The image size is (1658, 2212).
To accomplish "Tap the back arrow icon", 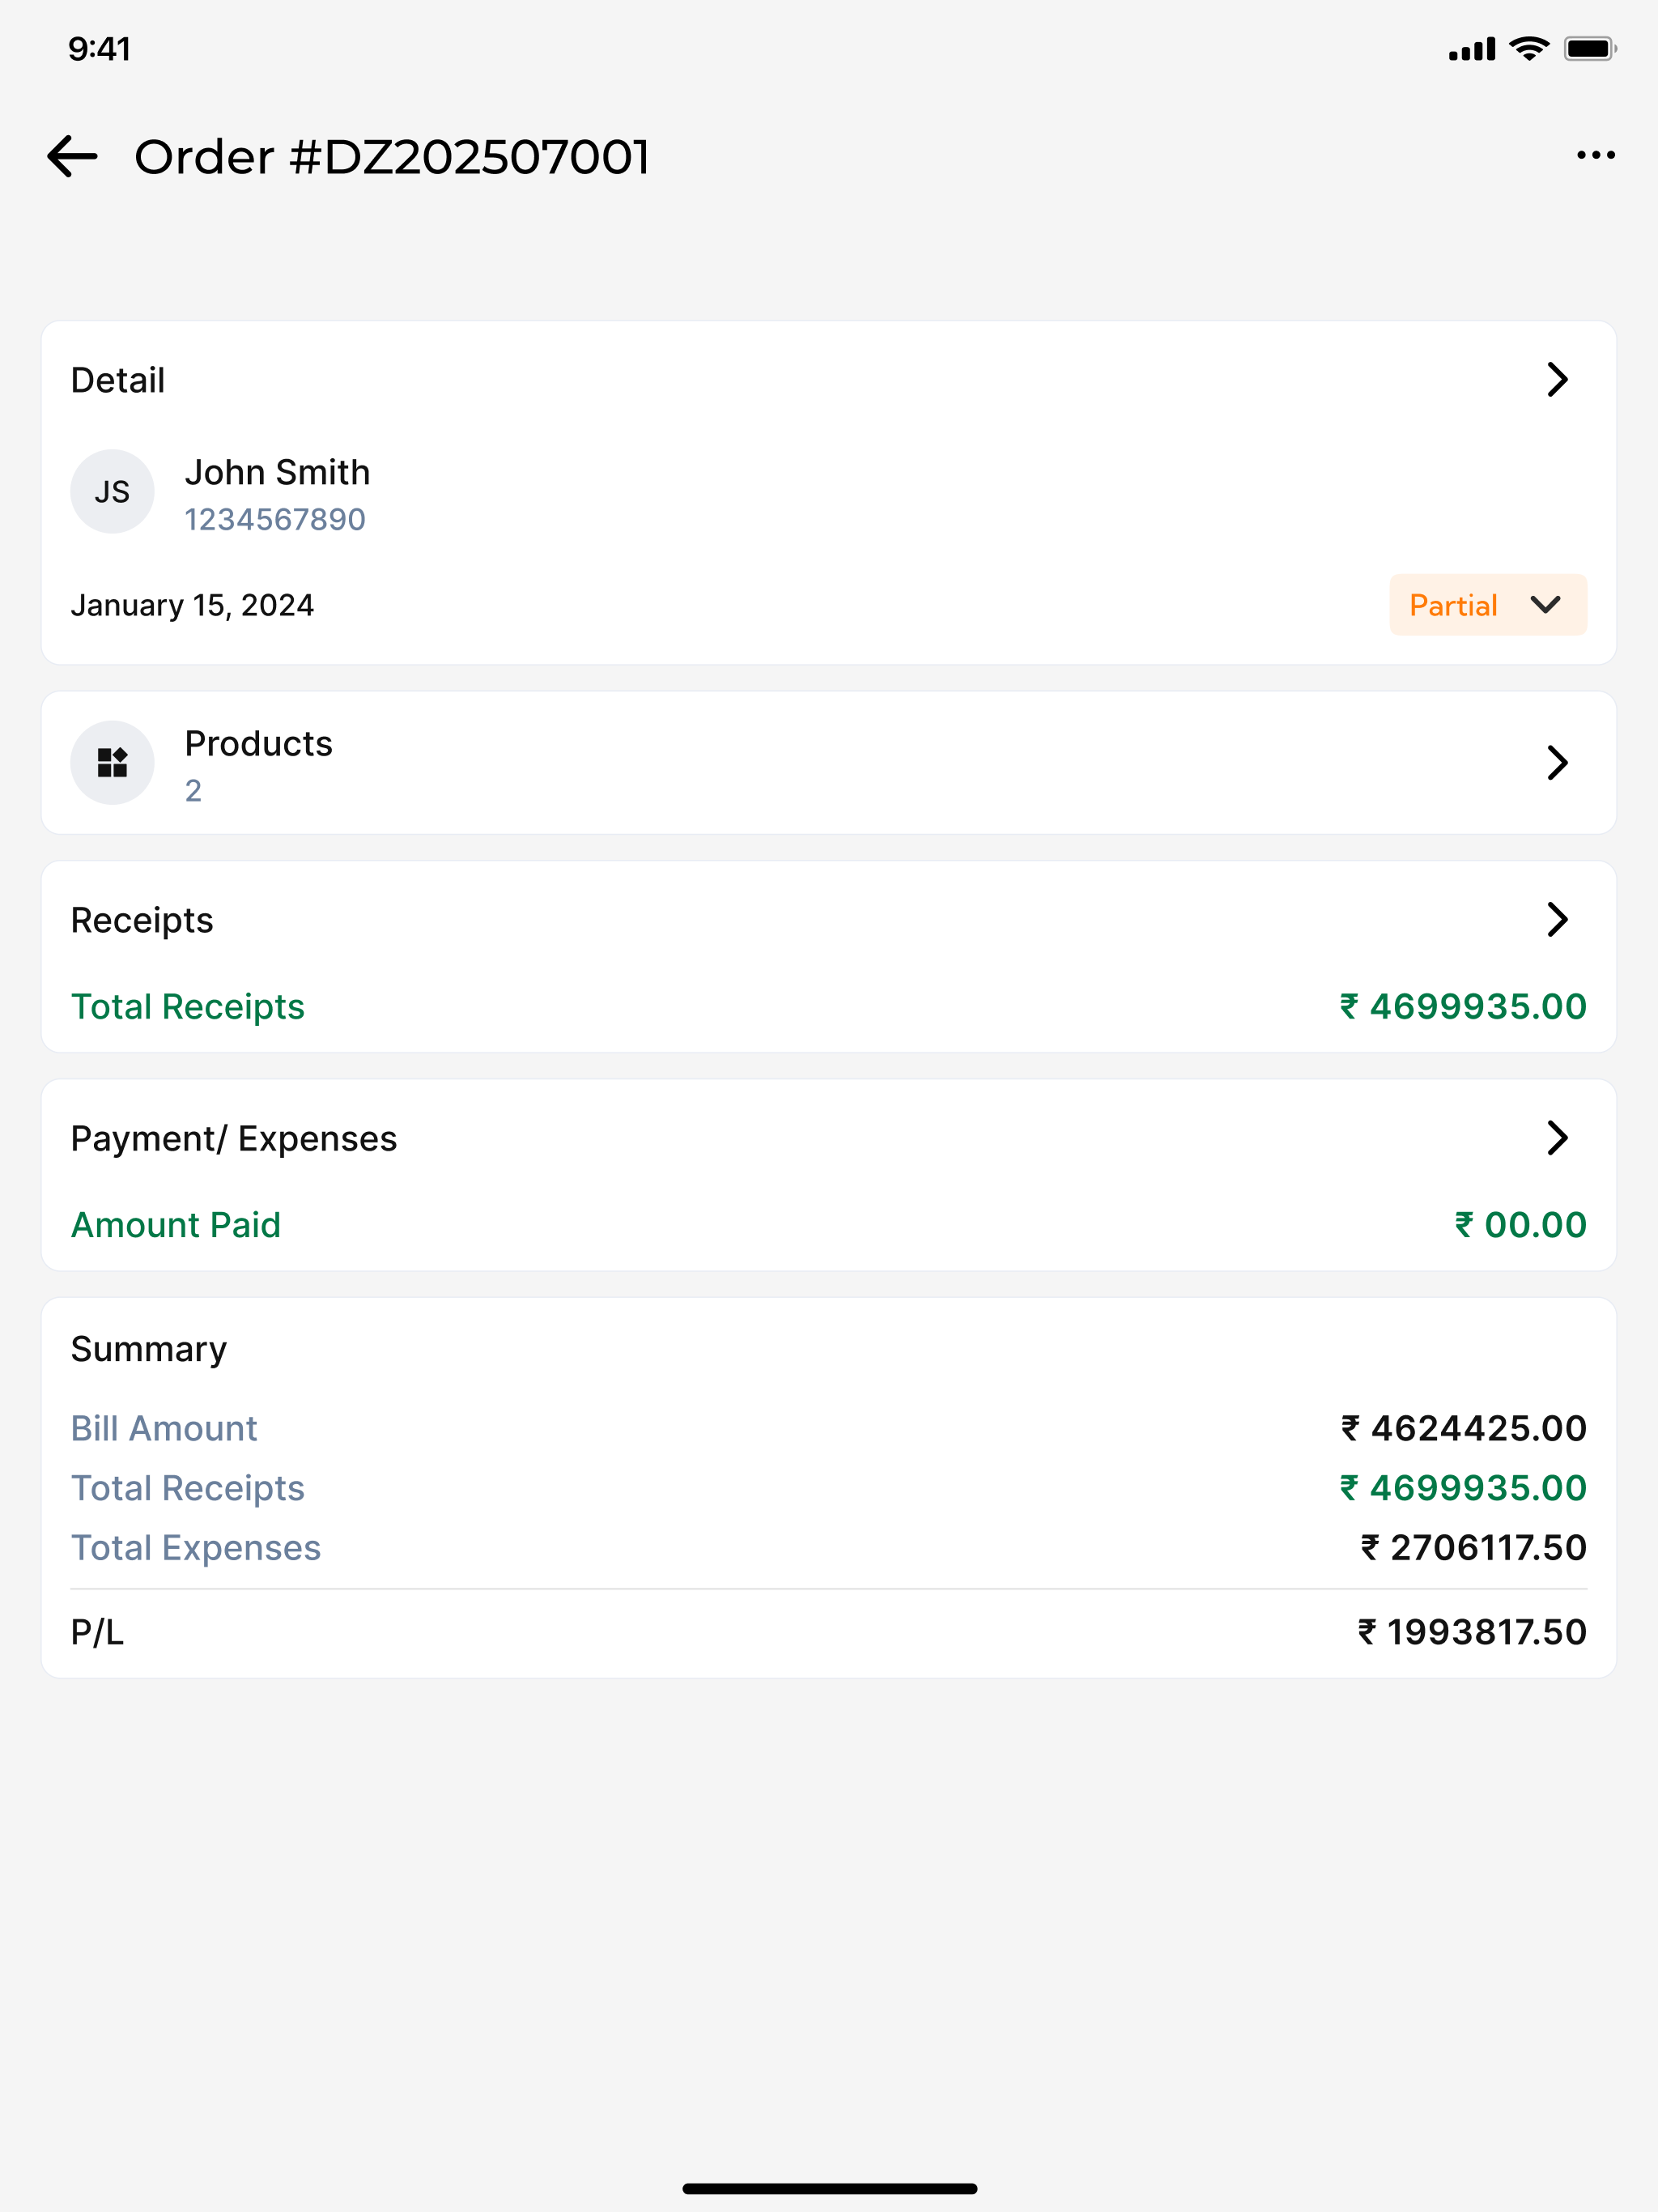I will [72, 156].
